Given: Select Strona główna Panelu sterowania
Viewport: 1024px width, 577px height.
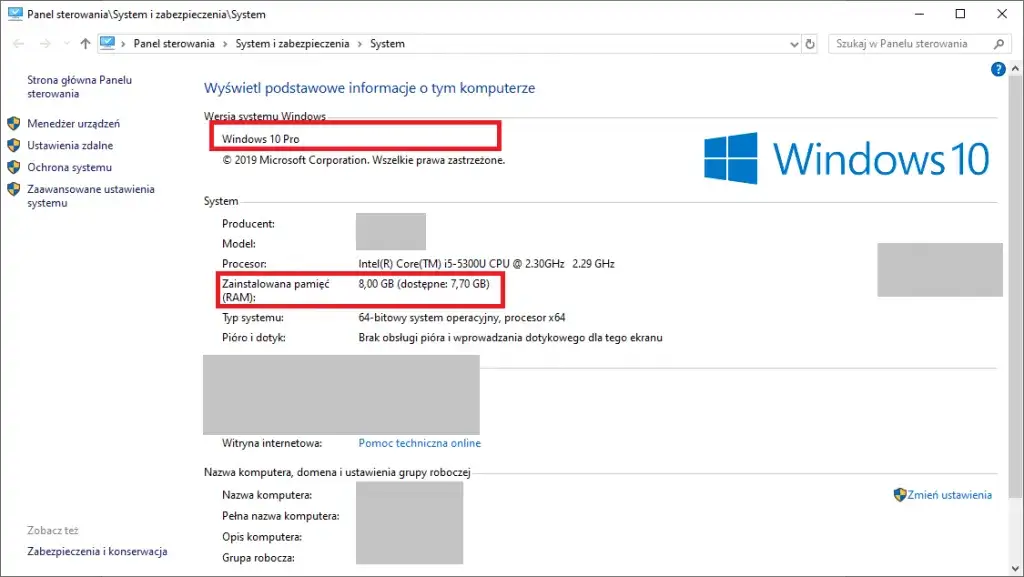Looking at the screenshot, I should (77, 87).
